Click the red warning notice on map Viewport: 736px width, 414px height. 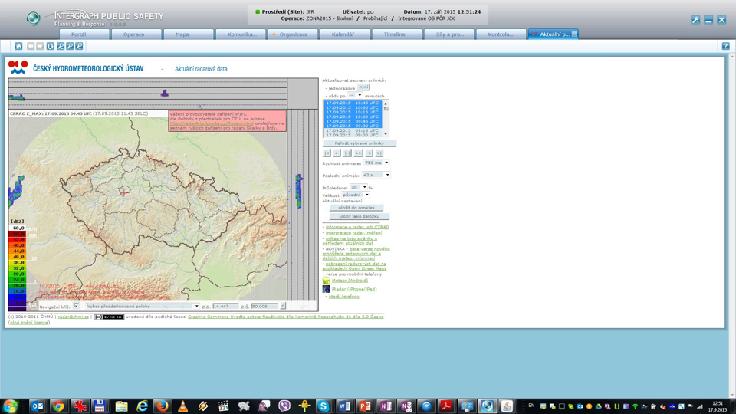click(227, 121)
